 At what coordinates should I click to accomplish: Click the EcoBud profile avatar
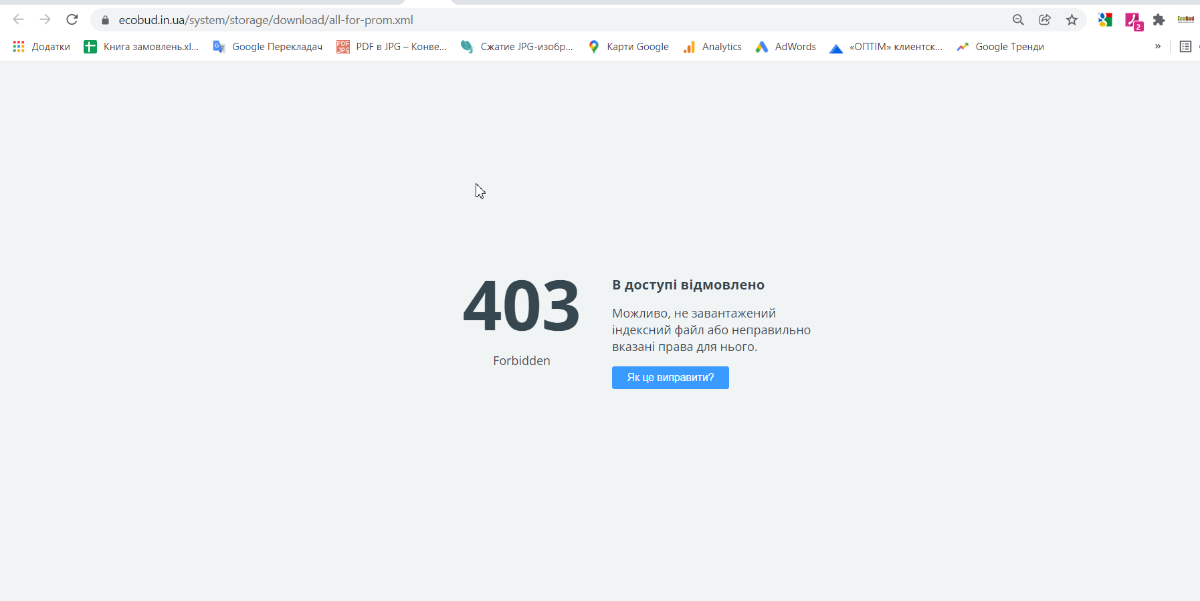click(1186, 19)
